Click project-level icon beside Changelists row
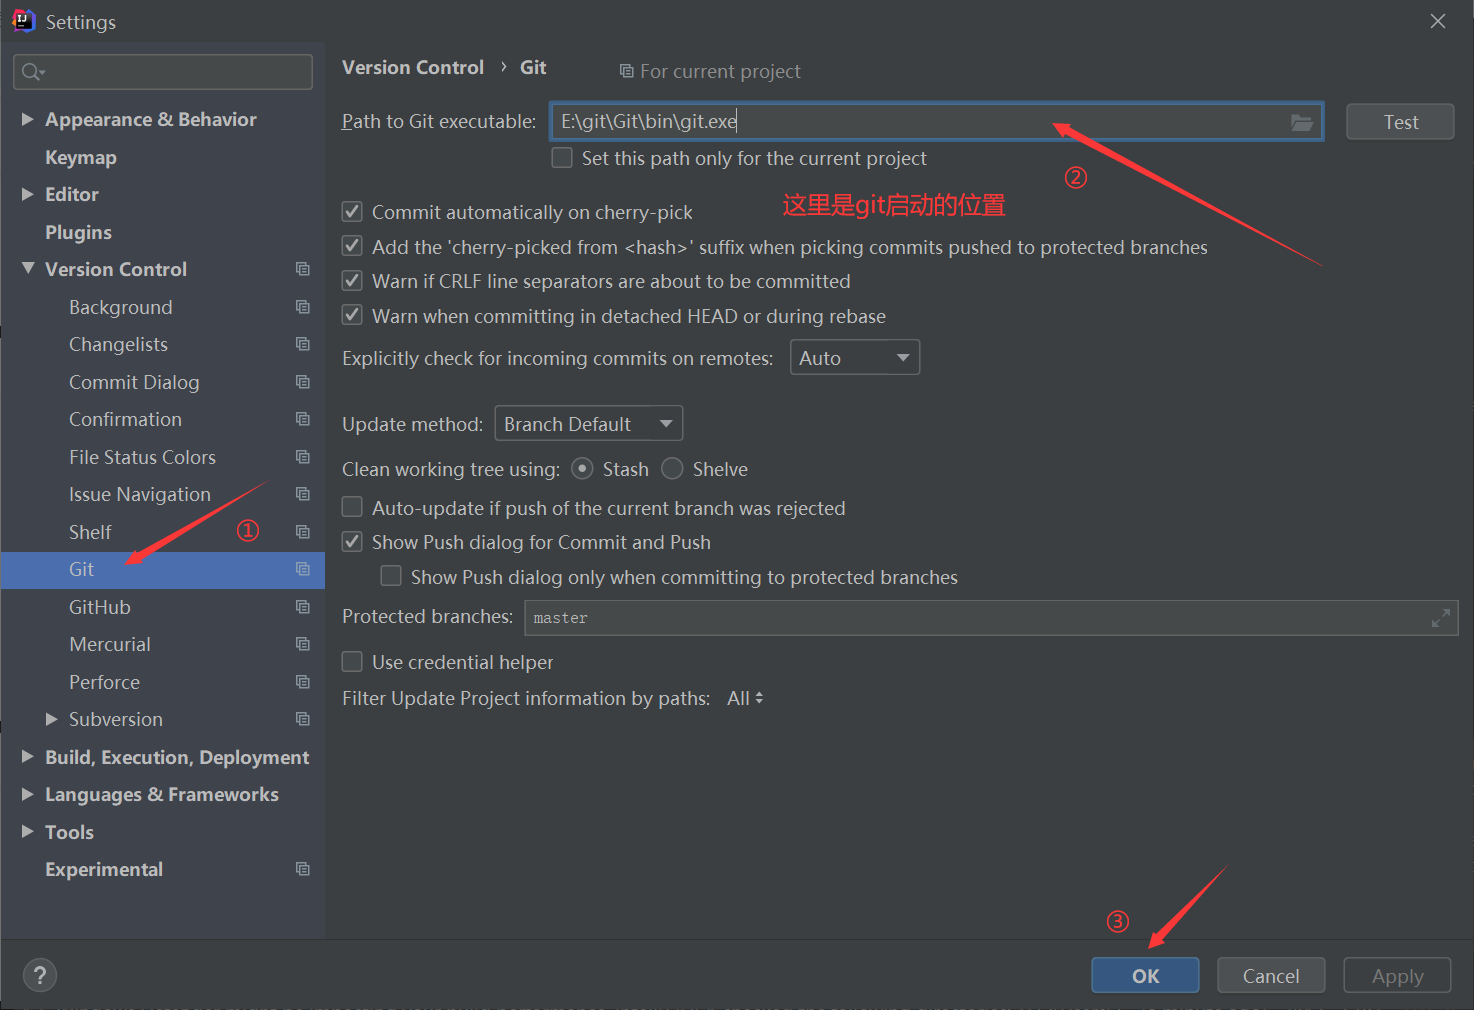Viewport: 1474px width, 1010px height. coord(303,344)
